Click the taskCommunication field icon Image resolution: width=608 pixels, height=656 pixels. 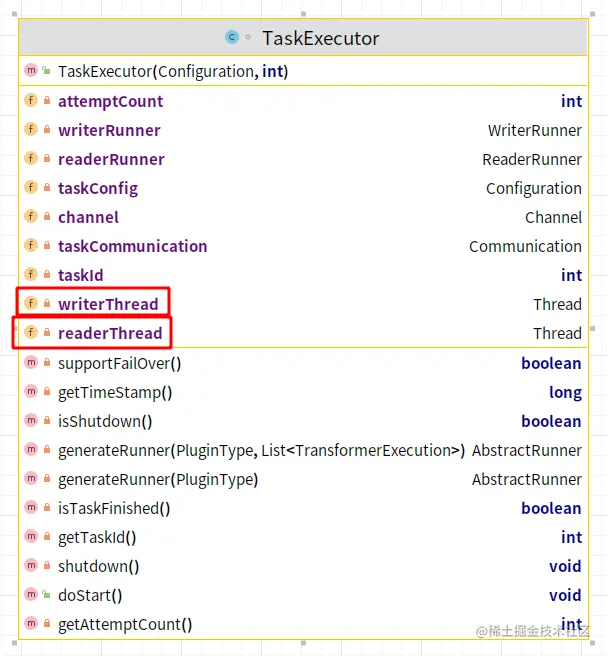click(x=31, y=246)
